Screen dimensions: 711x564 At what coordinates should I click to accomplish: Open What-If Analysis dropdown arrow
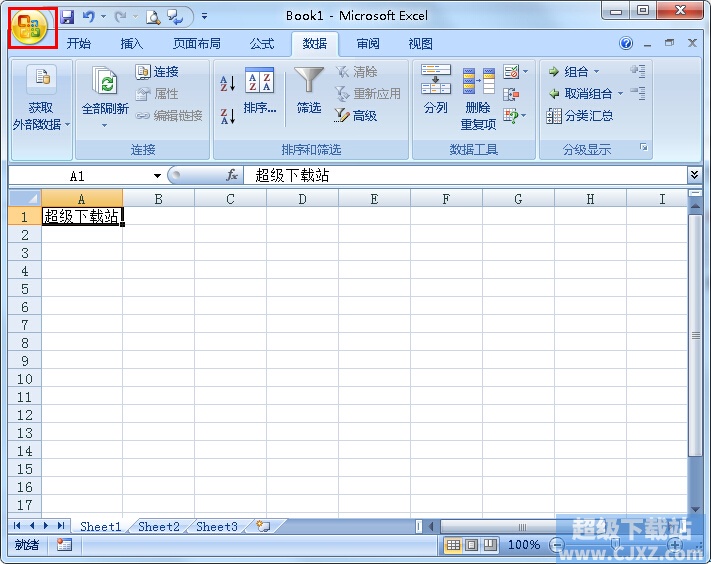524,116
